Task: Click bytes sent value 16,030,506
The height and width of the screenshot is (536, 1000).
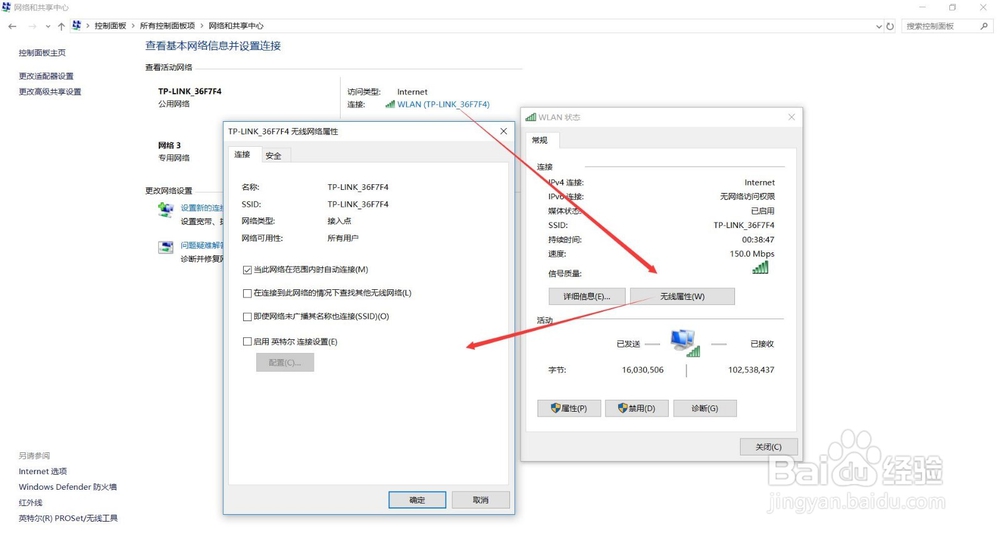Action: [643, 370]
